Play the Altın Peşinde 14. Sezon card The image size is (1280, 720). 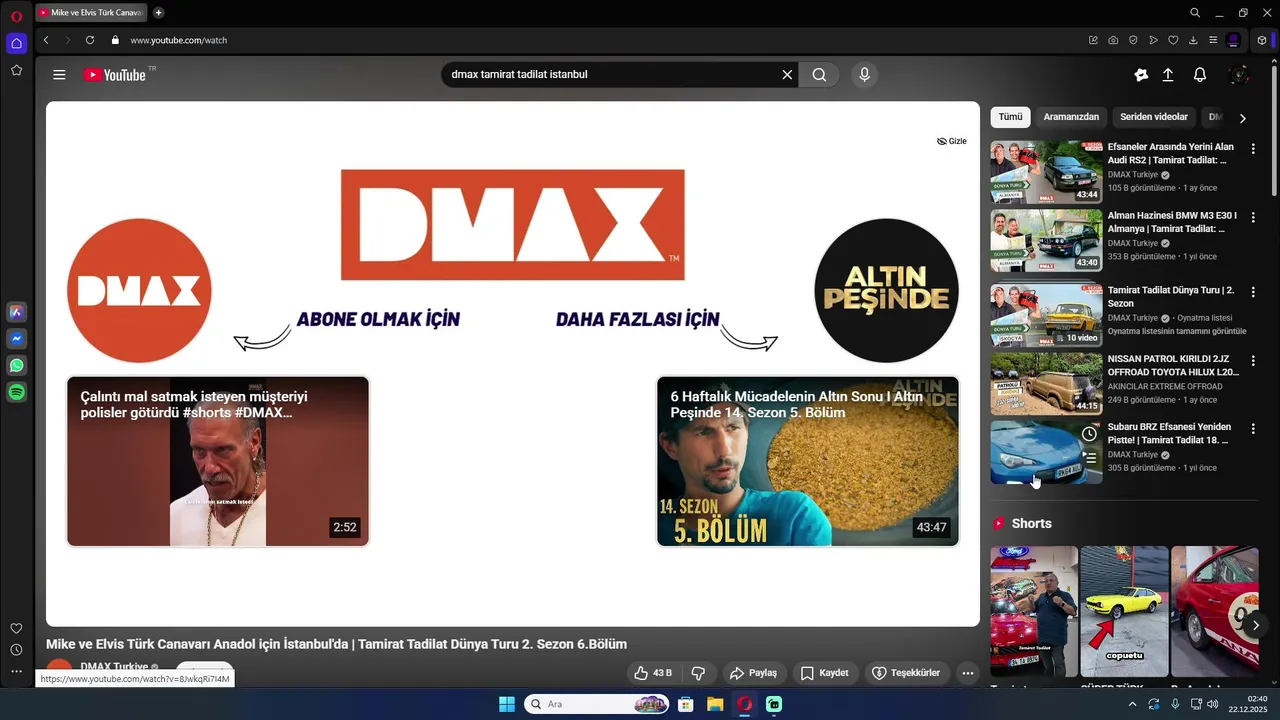point(808,461)
